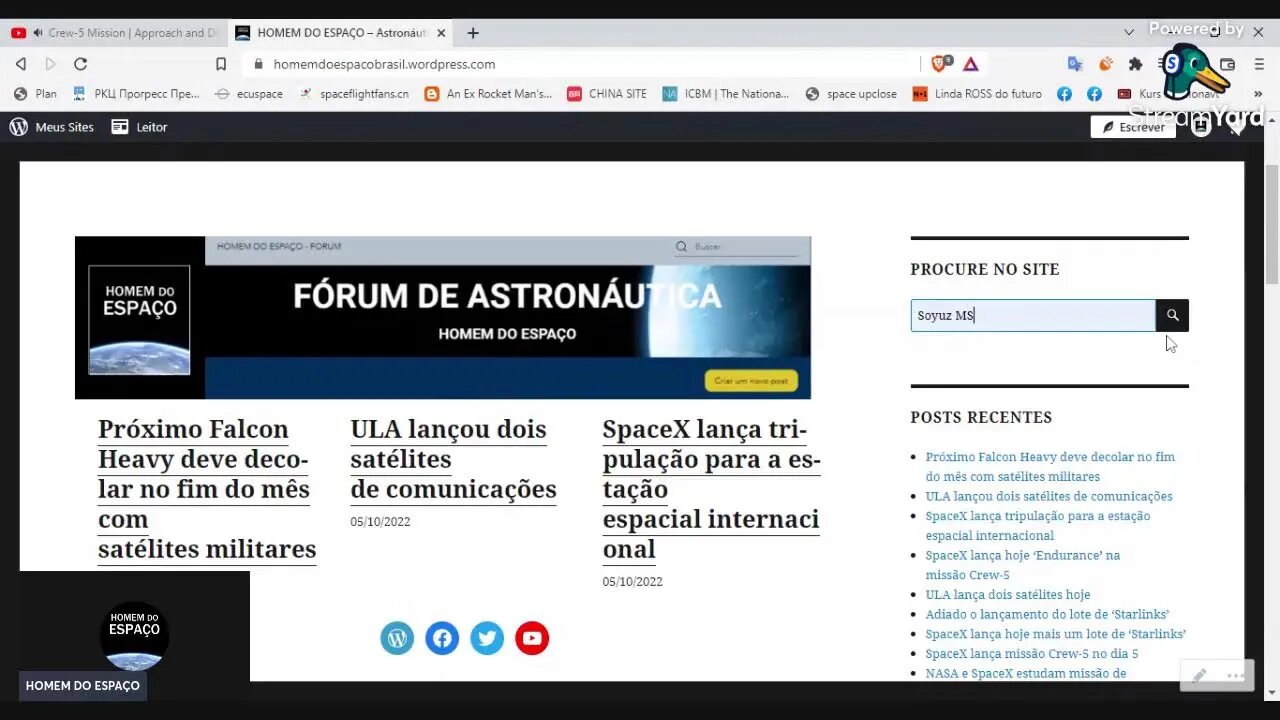The width and height of the screenshot is (1280, 720).
Task: Open the CHINA SITE bookmark
Action: (608, 94)
